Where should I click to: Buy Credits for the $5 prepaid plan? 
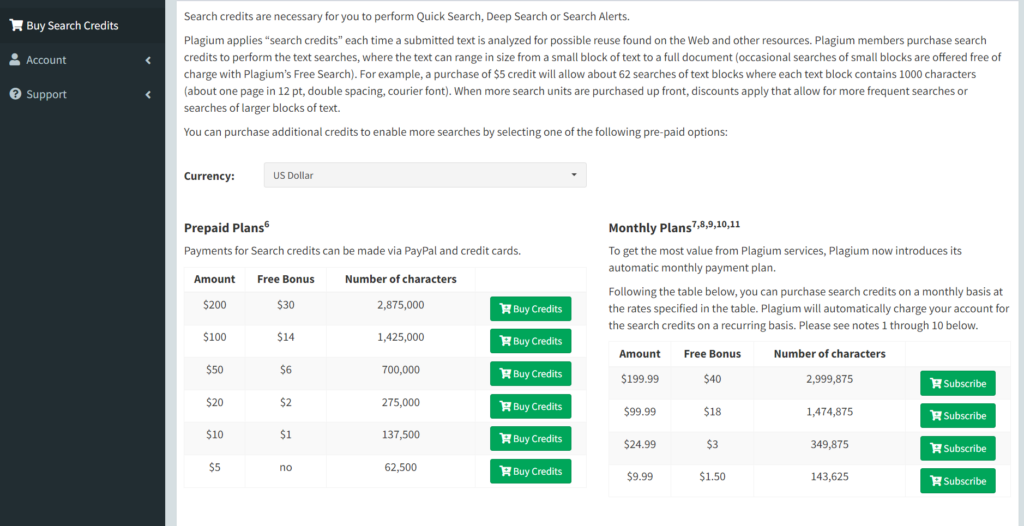(530, 471)
